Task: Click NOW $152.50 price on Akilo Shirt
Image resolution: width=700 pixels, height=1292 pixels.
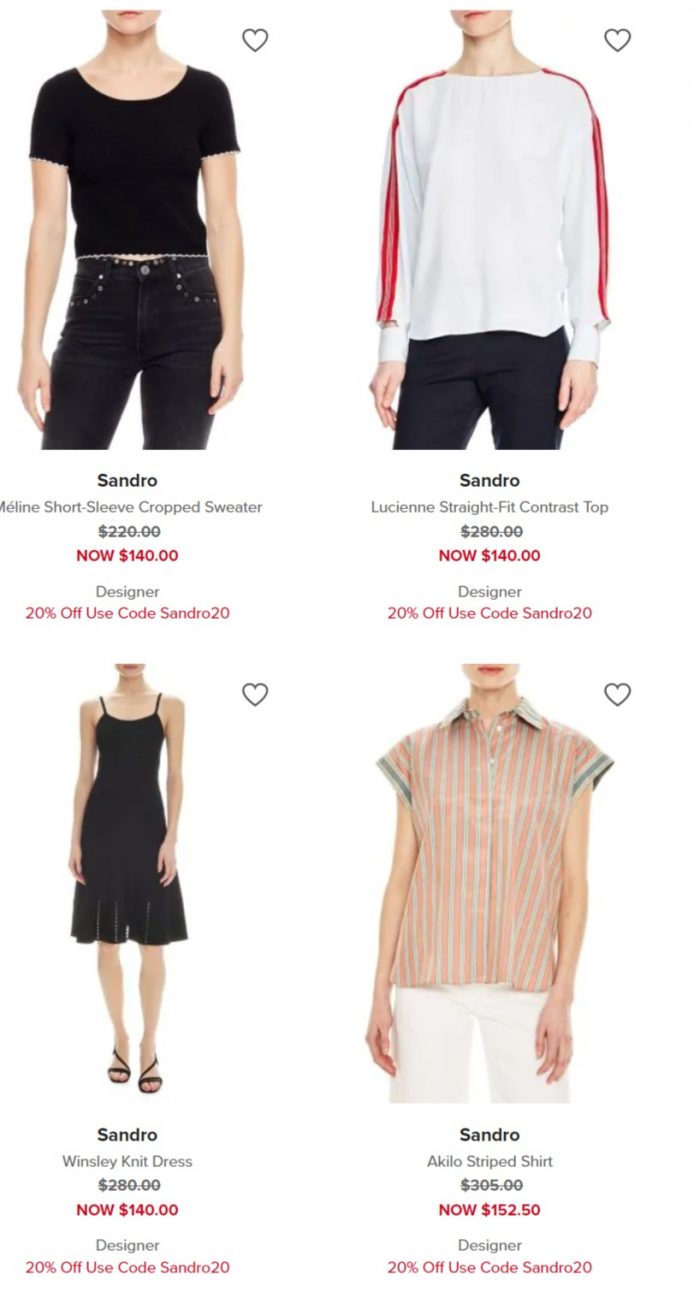Action: (x=490, y=1210)
